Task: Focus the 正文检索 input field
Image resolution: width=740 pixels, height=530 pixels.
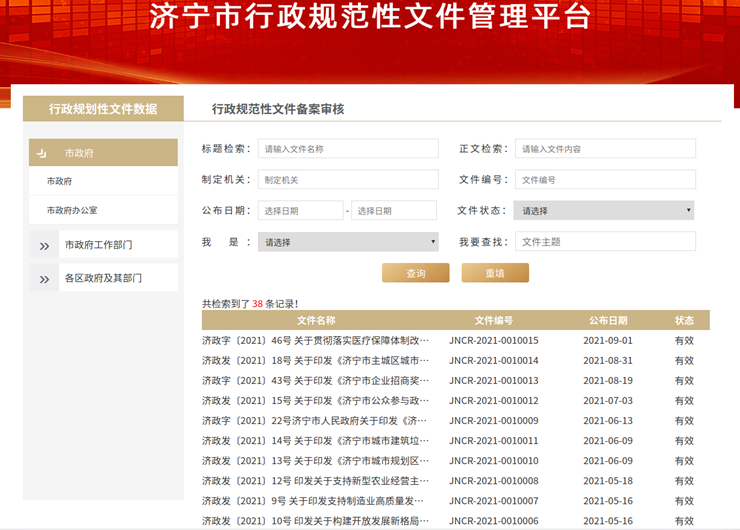Action: tap(605, 149)
